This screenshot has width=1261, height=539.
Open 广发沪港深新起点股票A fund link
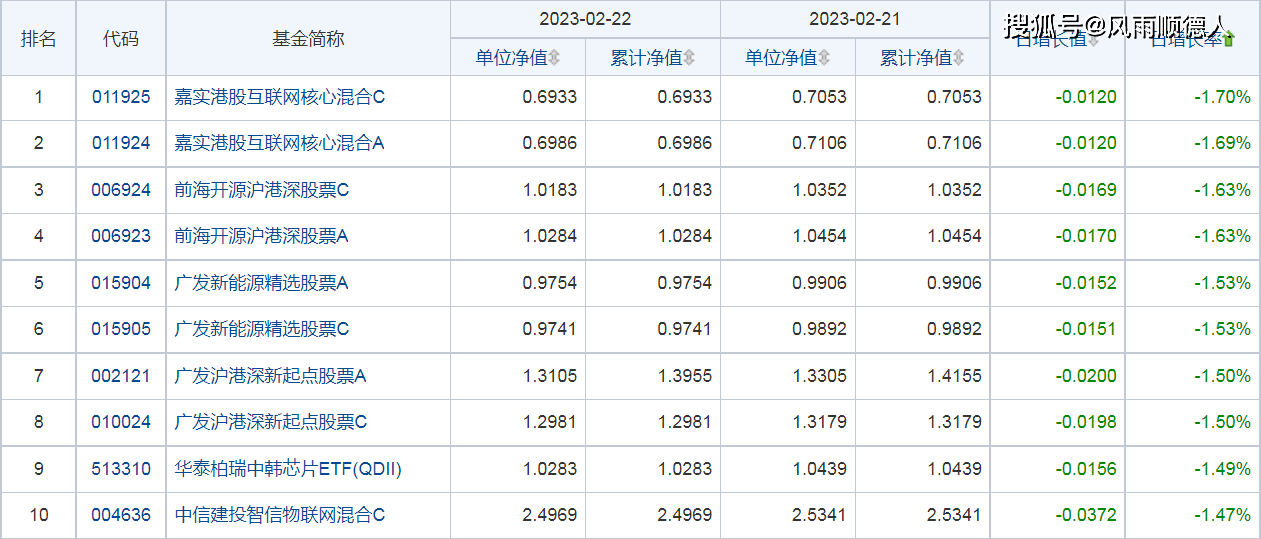click(x=270, y=376)
